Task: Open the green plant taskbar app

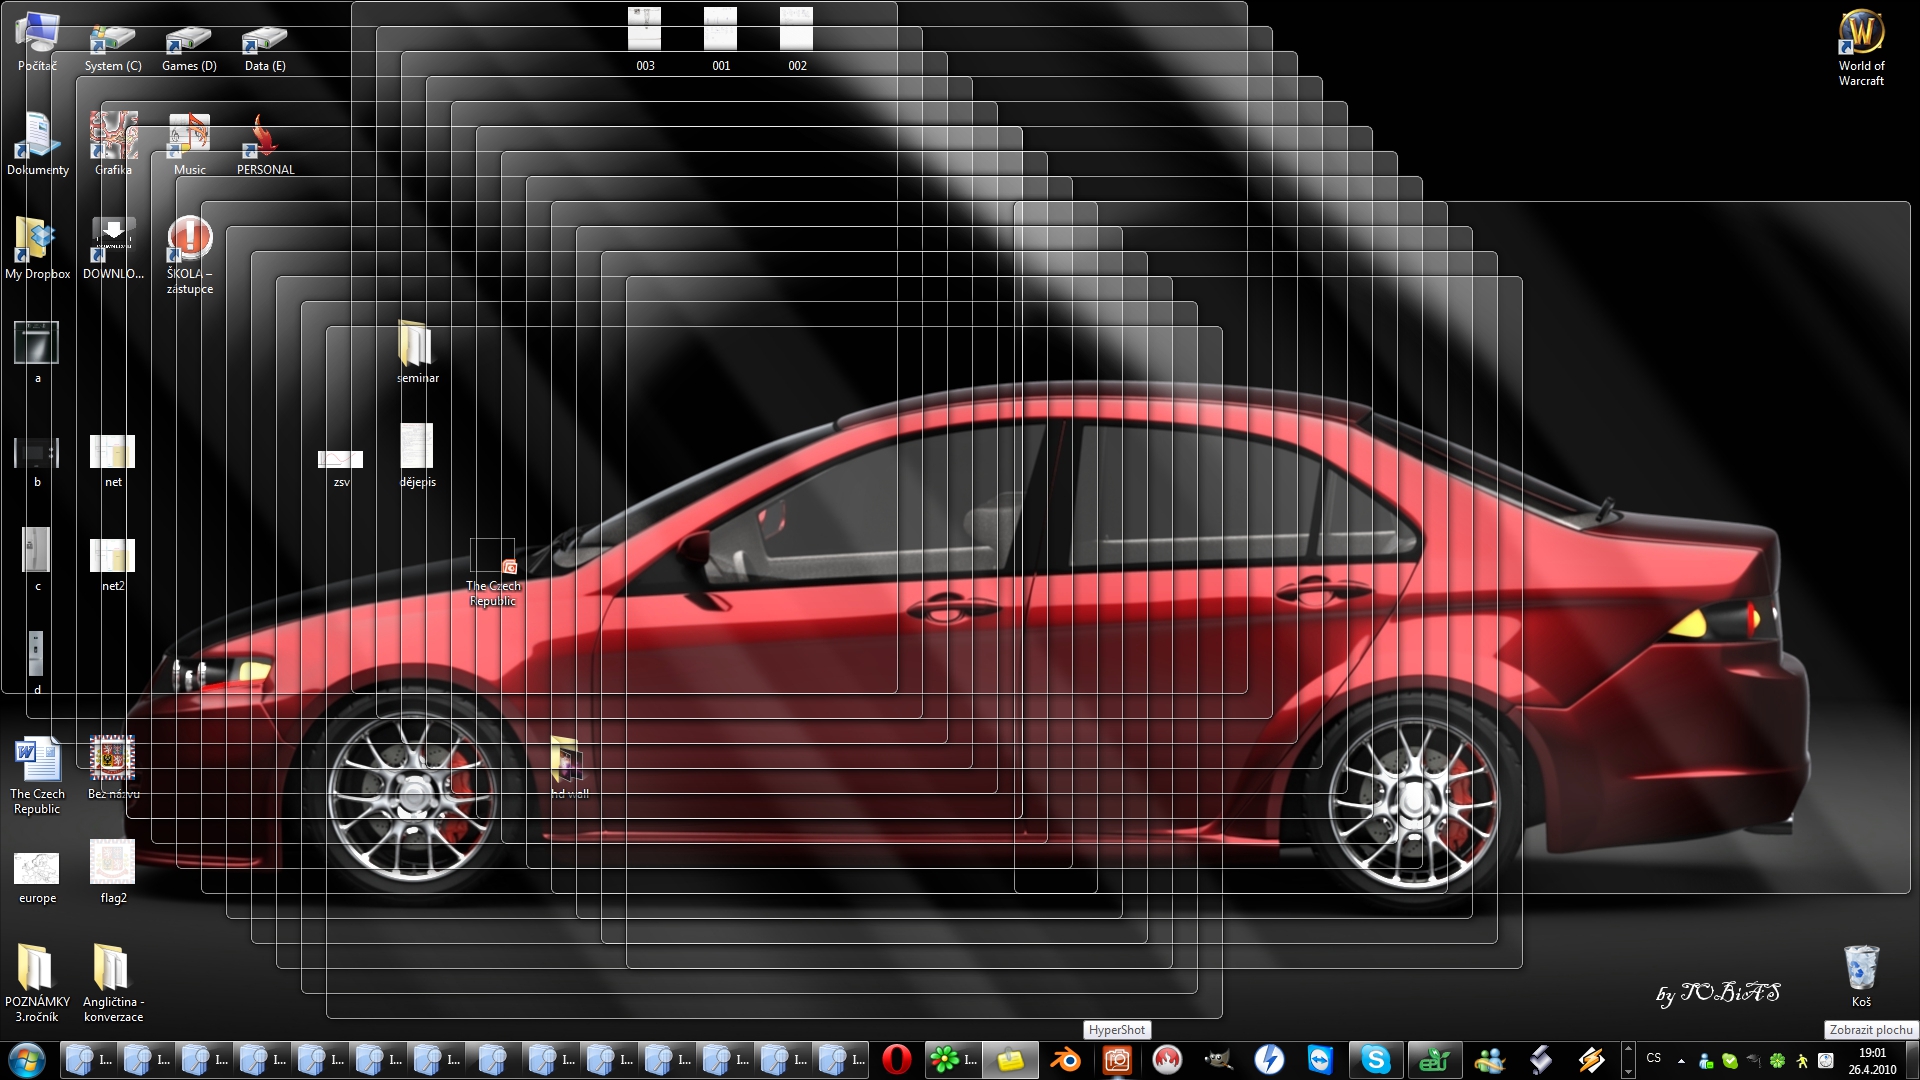Action: [x=1434, y=1060]
